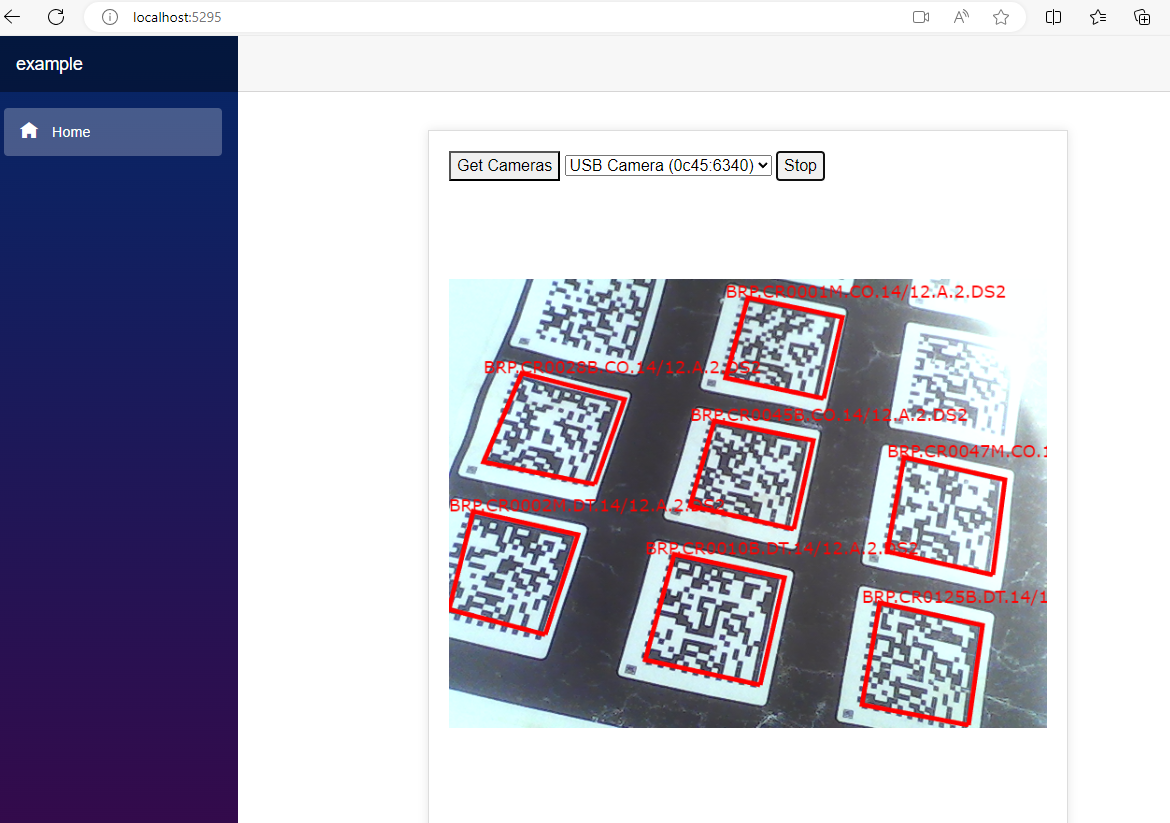Click the example brand title
This screenshot has height=823, width=1170.
(49, 64)
